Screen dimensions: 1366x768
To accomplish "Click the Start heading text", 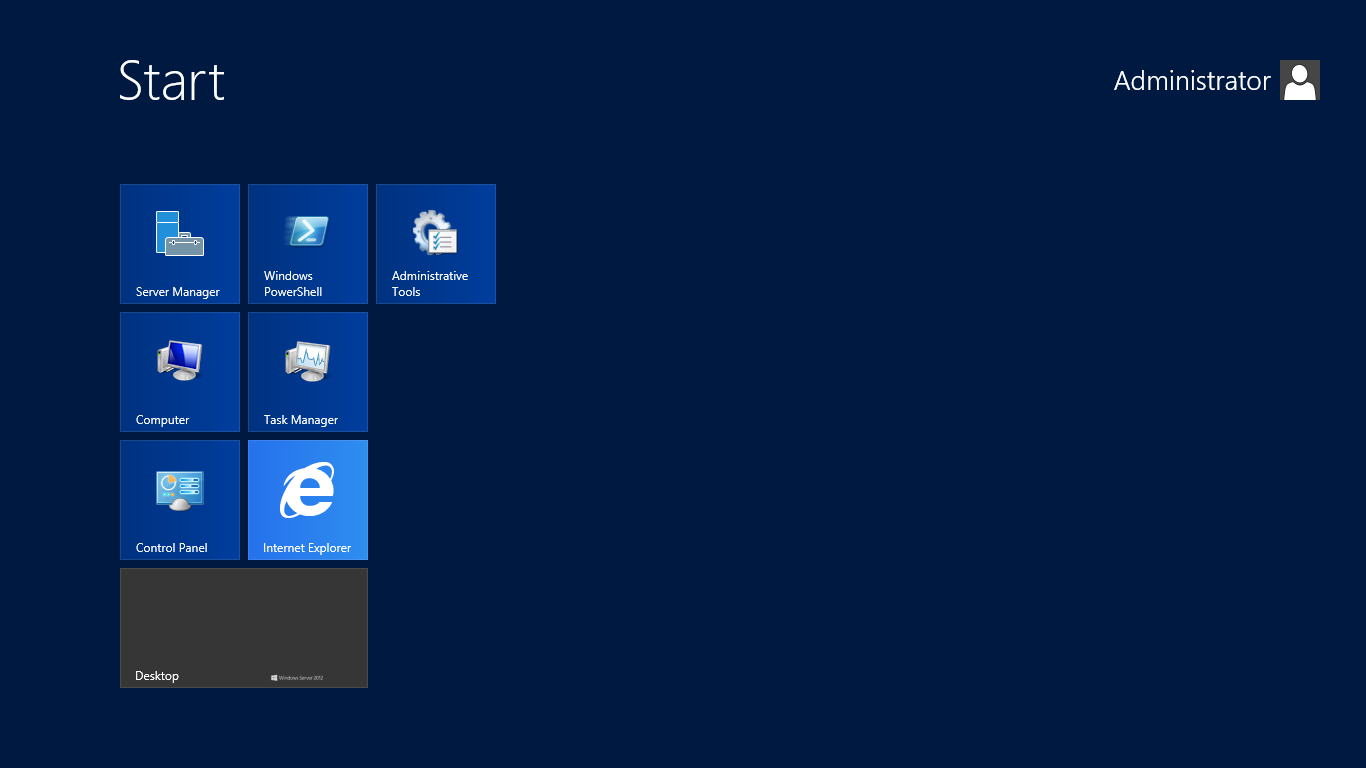I will tap(172, 80).
